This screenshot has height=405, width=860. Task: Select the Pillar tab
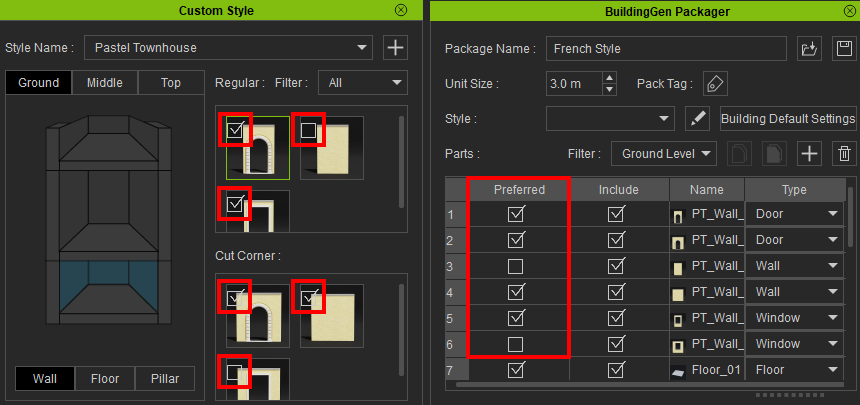165,379
